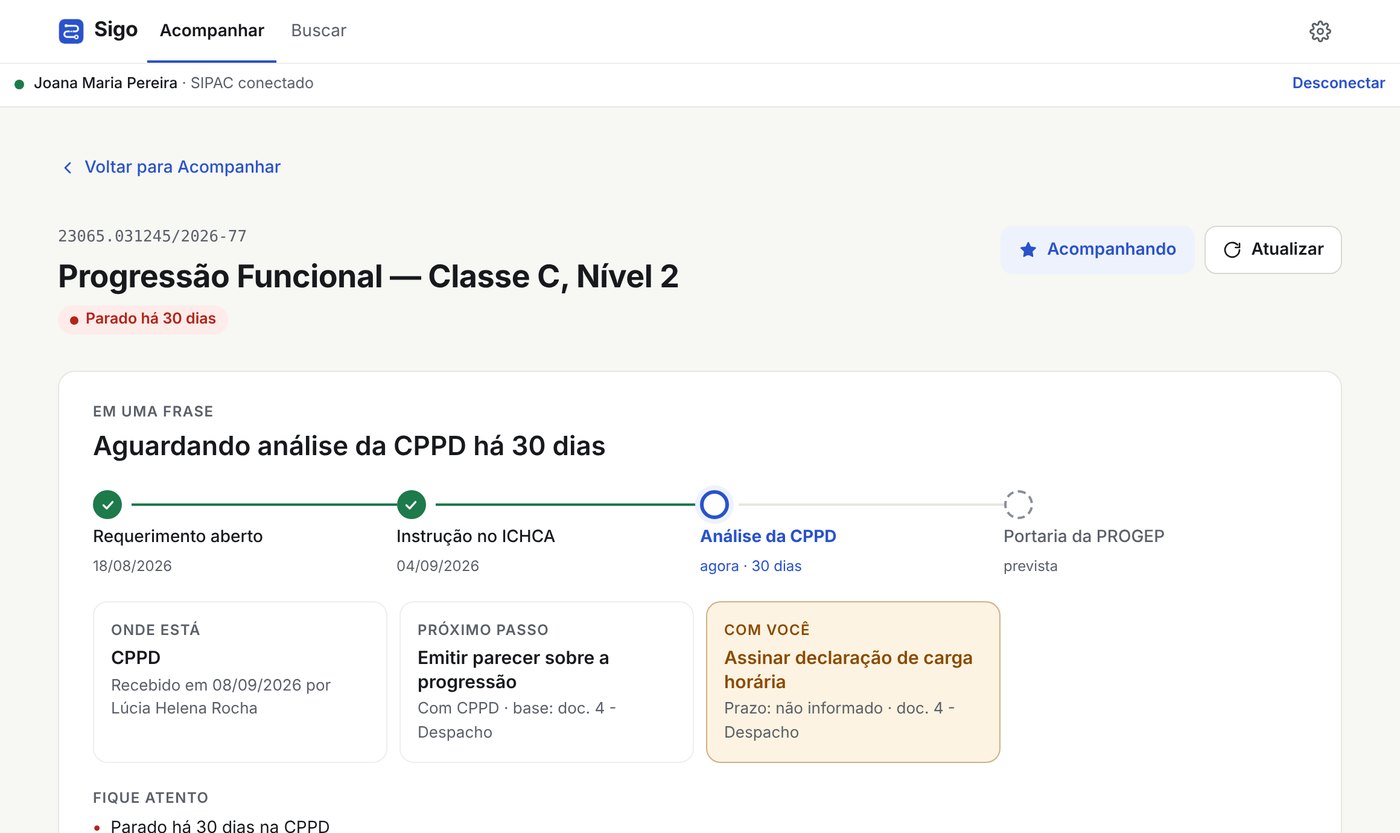Viewport: 1400px width, 833px height.
Task: Click the Sigo logo icon
Action: pyautogui.click(x=71, y=31)
